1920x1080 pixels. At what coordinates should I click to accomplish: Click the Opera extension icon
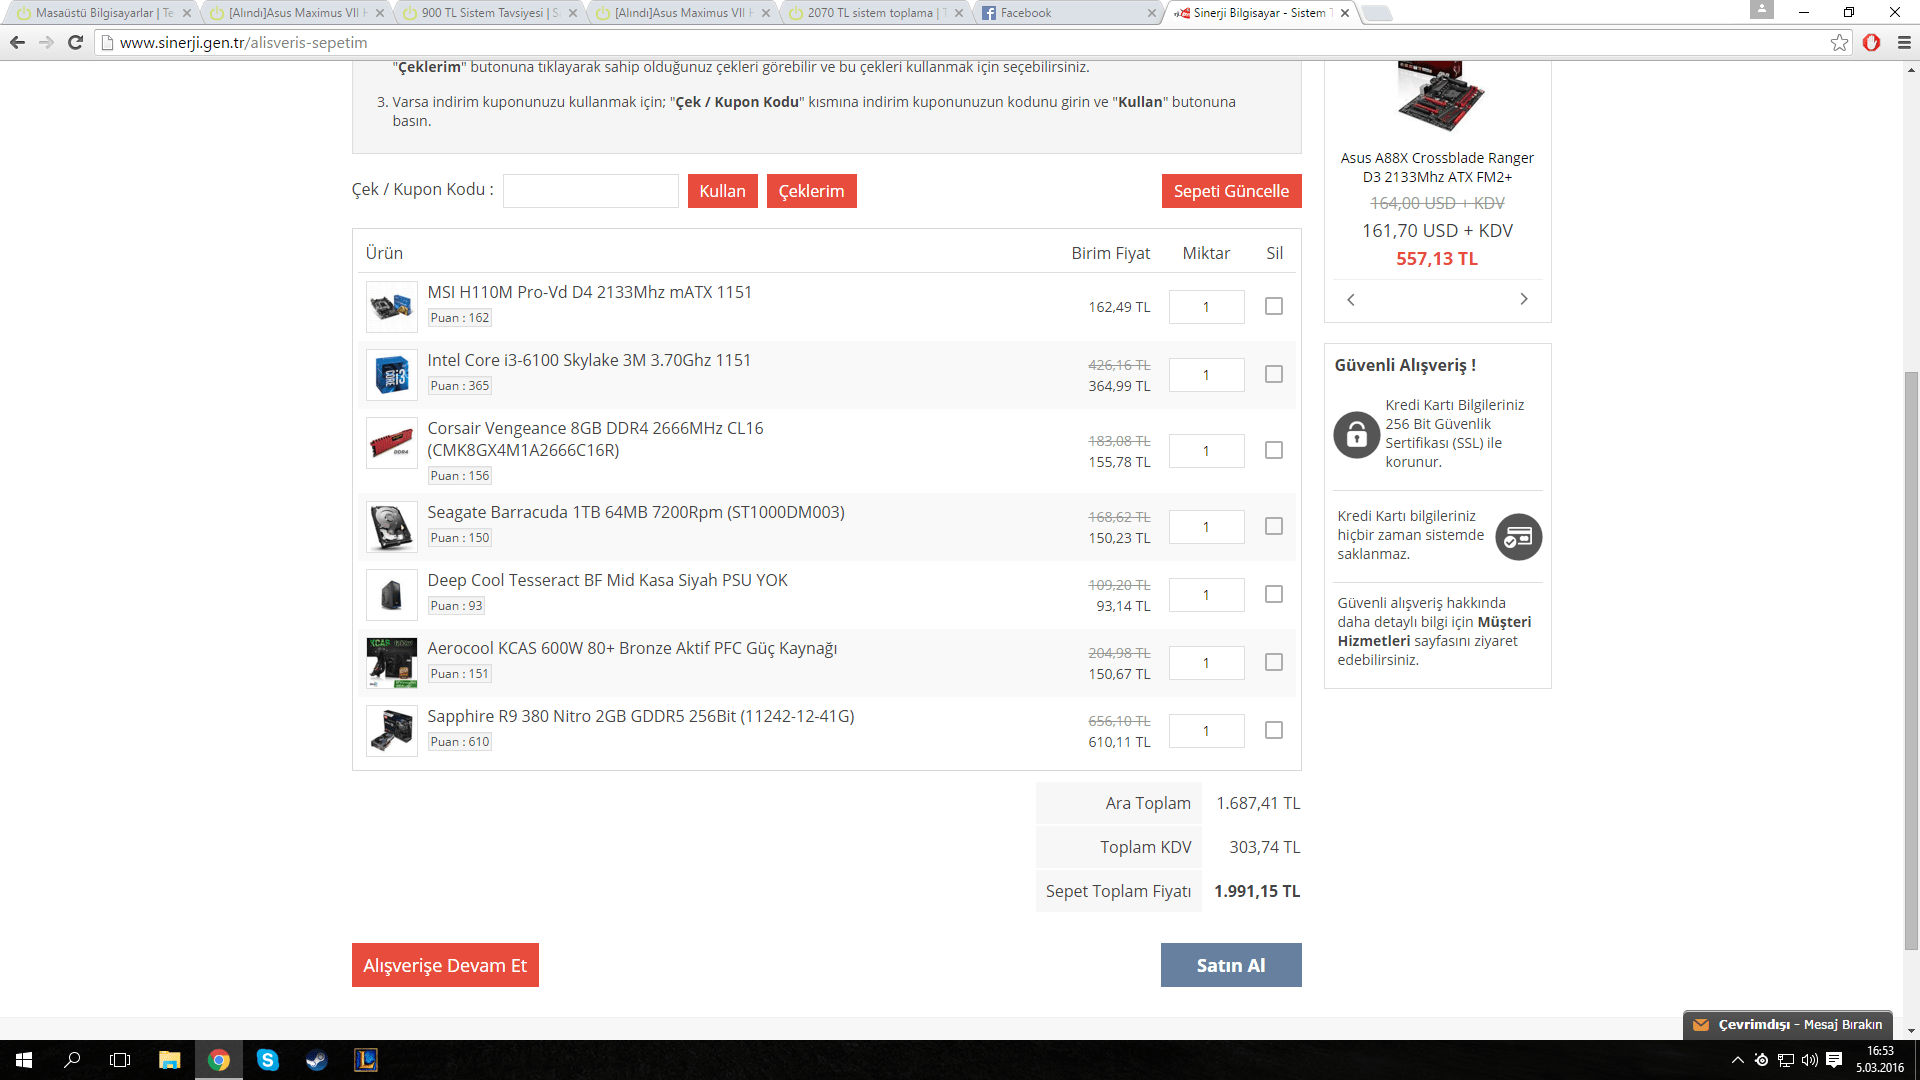[x=1871, y=42]
